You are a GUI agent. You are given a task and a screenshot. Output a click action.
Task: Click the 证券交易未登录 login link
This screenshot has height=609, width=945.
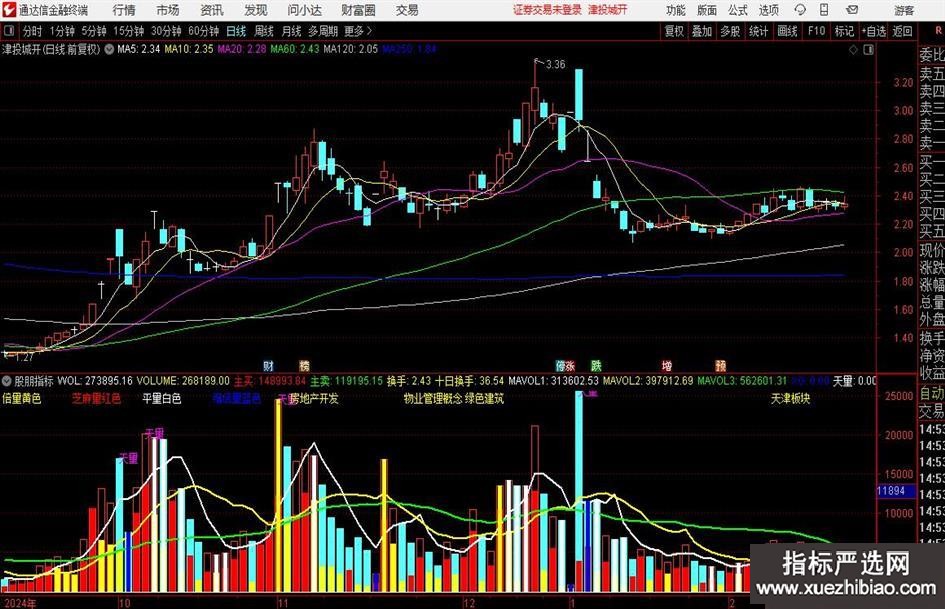pos(547,10)
